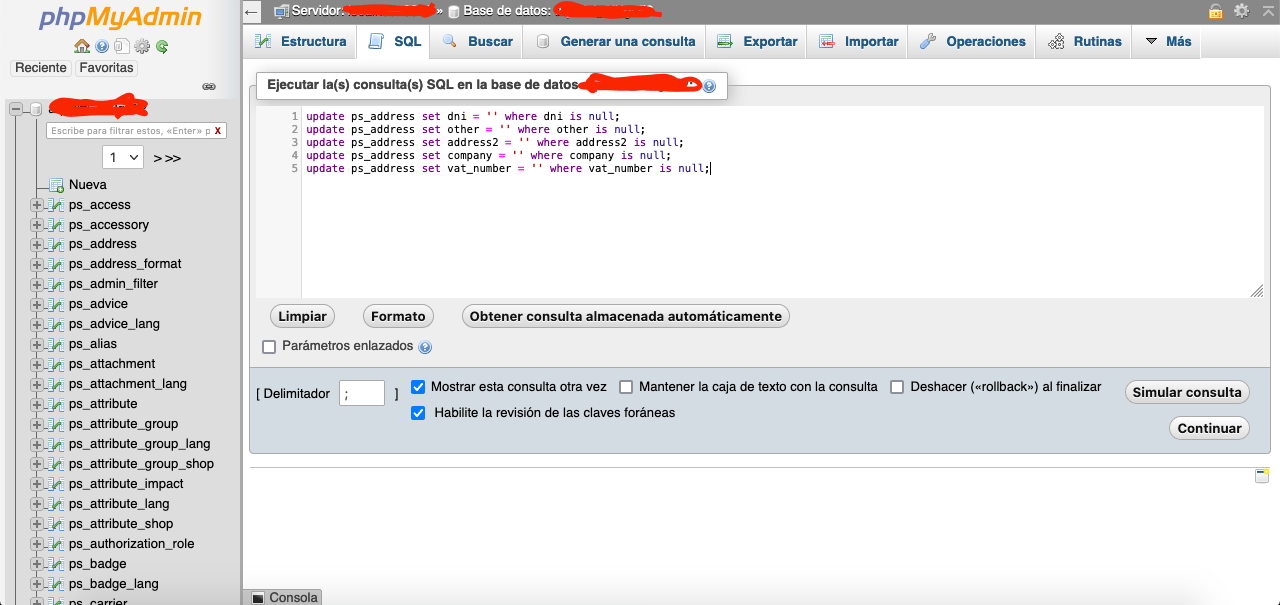This screenshot has width=1280, height=605.
Task: Click the table icon of ps_alias
Action: coord(56,344)
